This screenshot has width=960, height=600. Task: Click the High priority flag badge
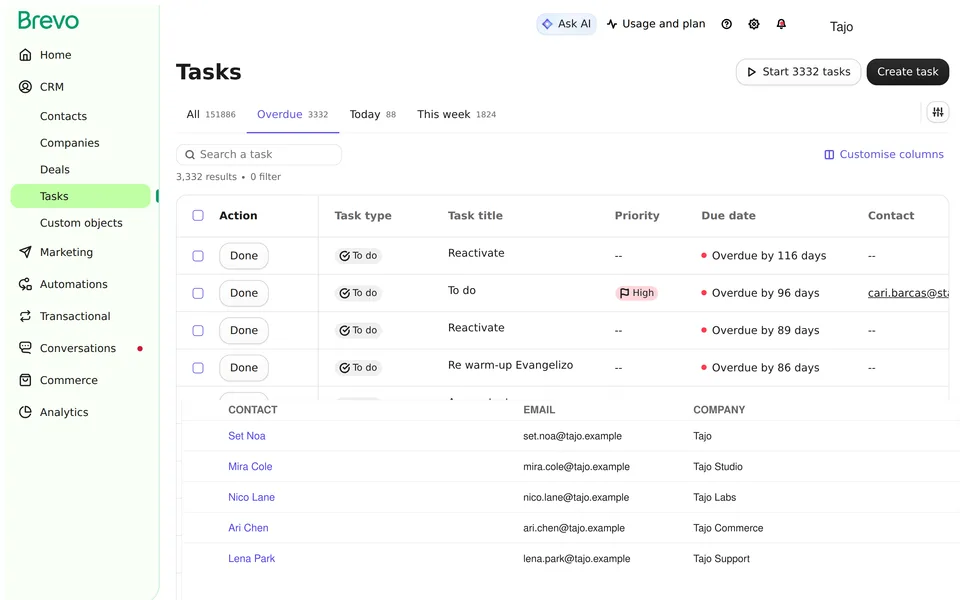pyautogui.click(x=637, y=293)
